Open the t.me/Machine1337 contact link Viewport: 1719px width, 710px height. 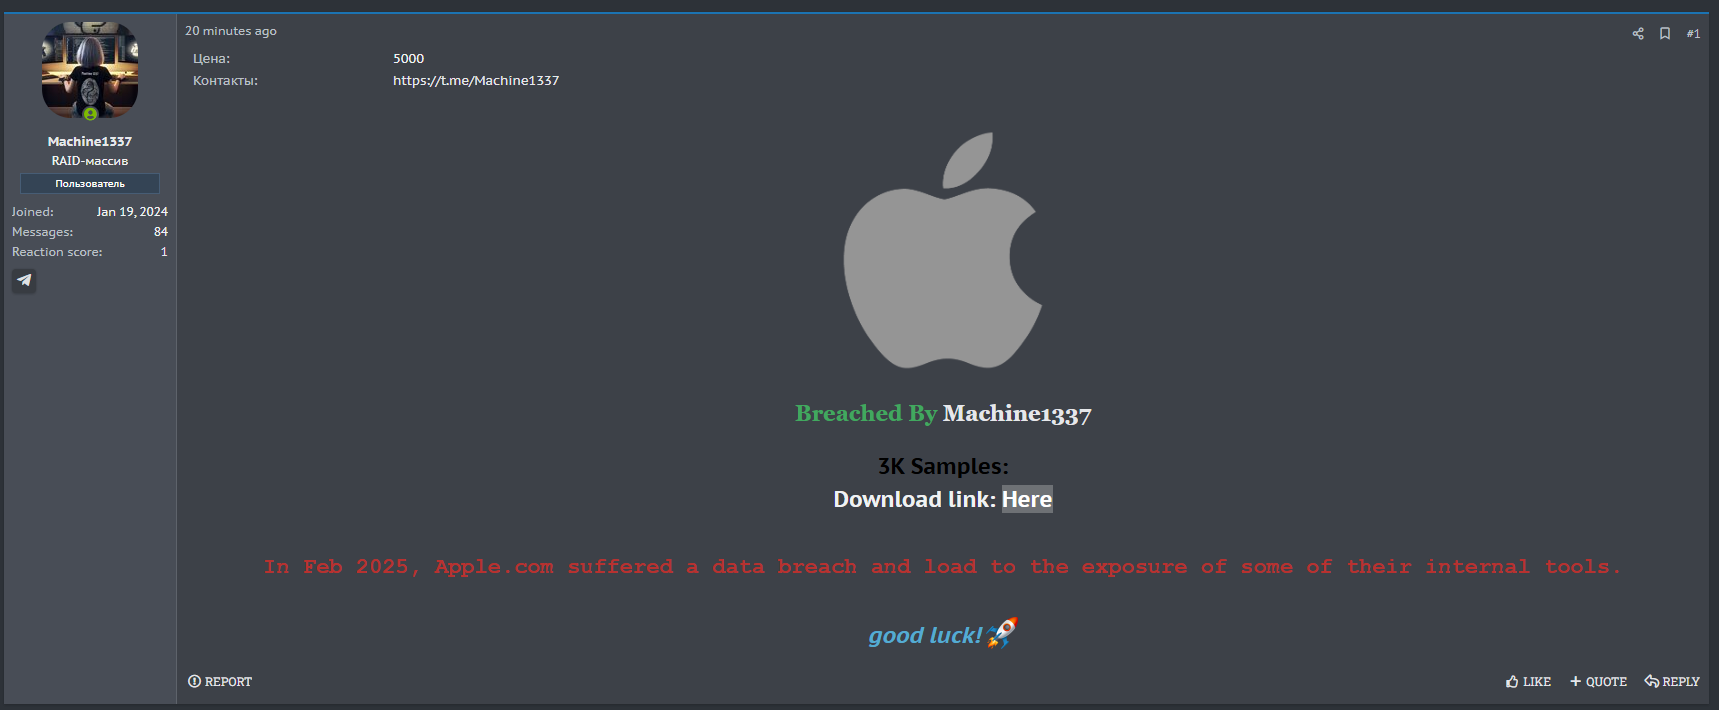(x=476, y=80)
